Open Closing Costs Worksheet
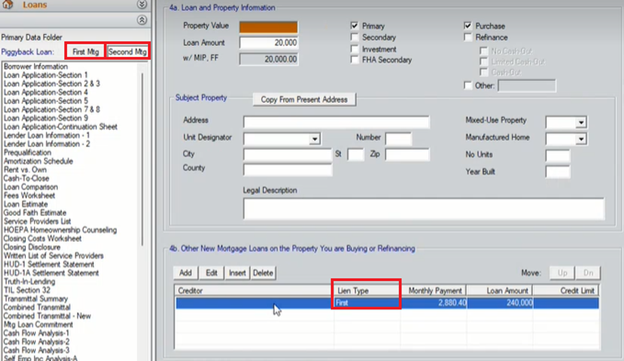The image size is (624, 361). pos(43,238)
